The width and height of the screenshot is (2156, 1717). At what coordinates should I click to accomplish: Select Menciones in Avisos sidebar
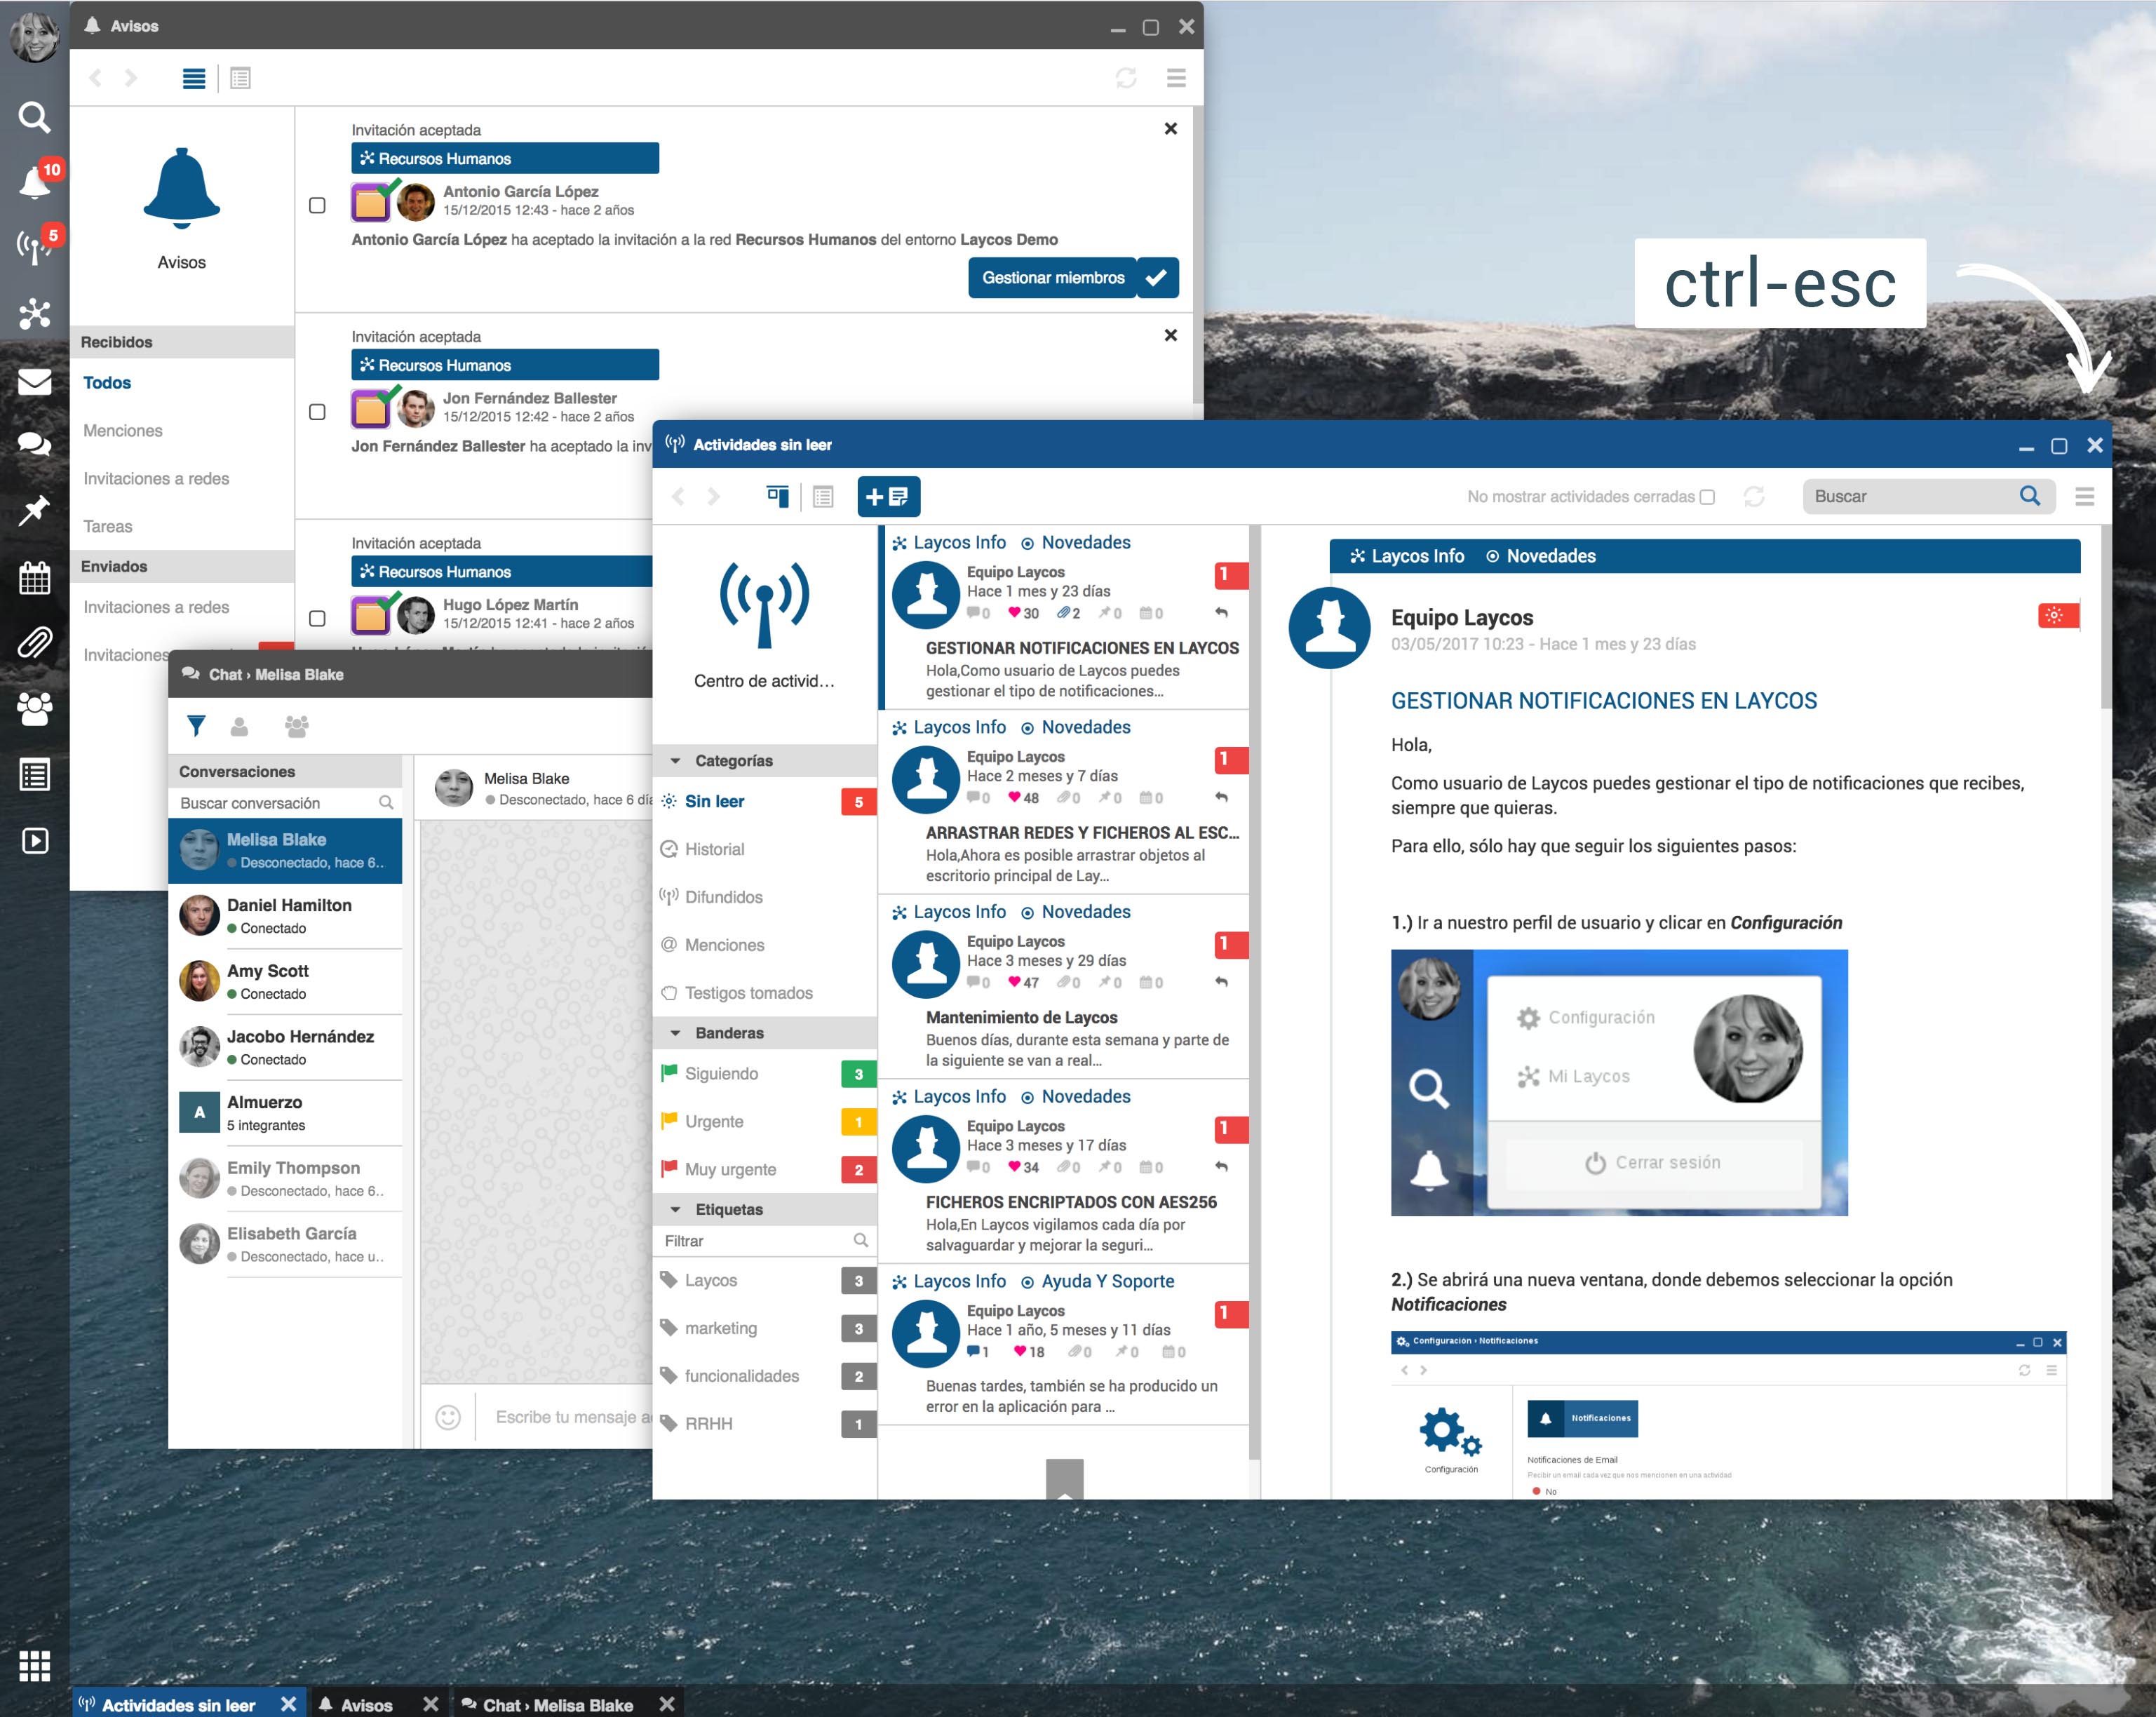point(123,430)
